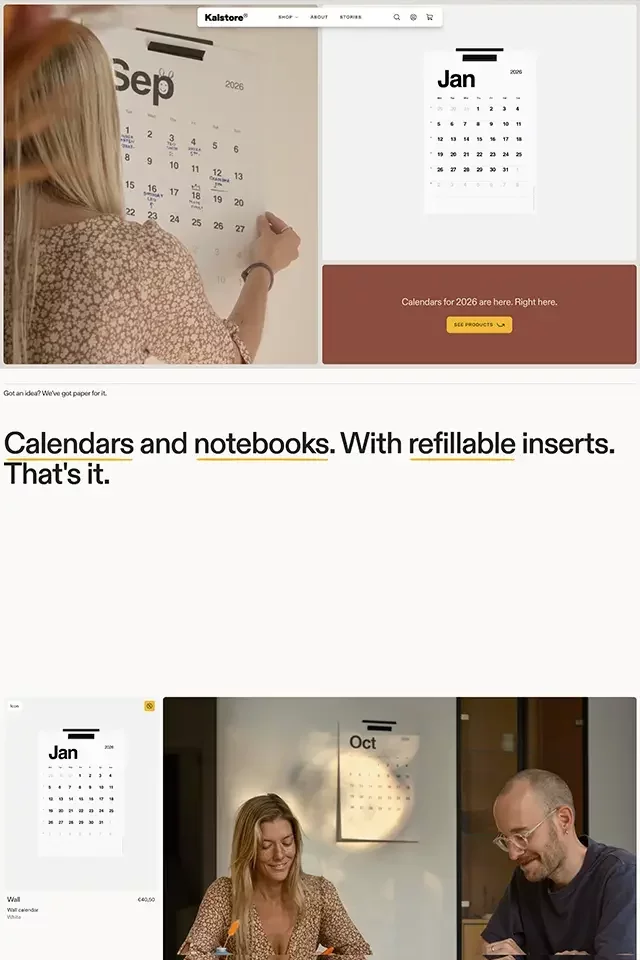Open the account icon in the navbar

point(413,17)
